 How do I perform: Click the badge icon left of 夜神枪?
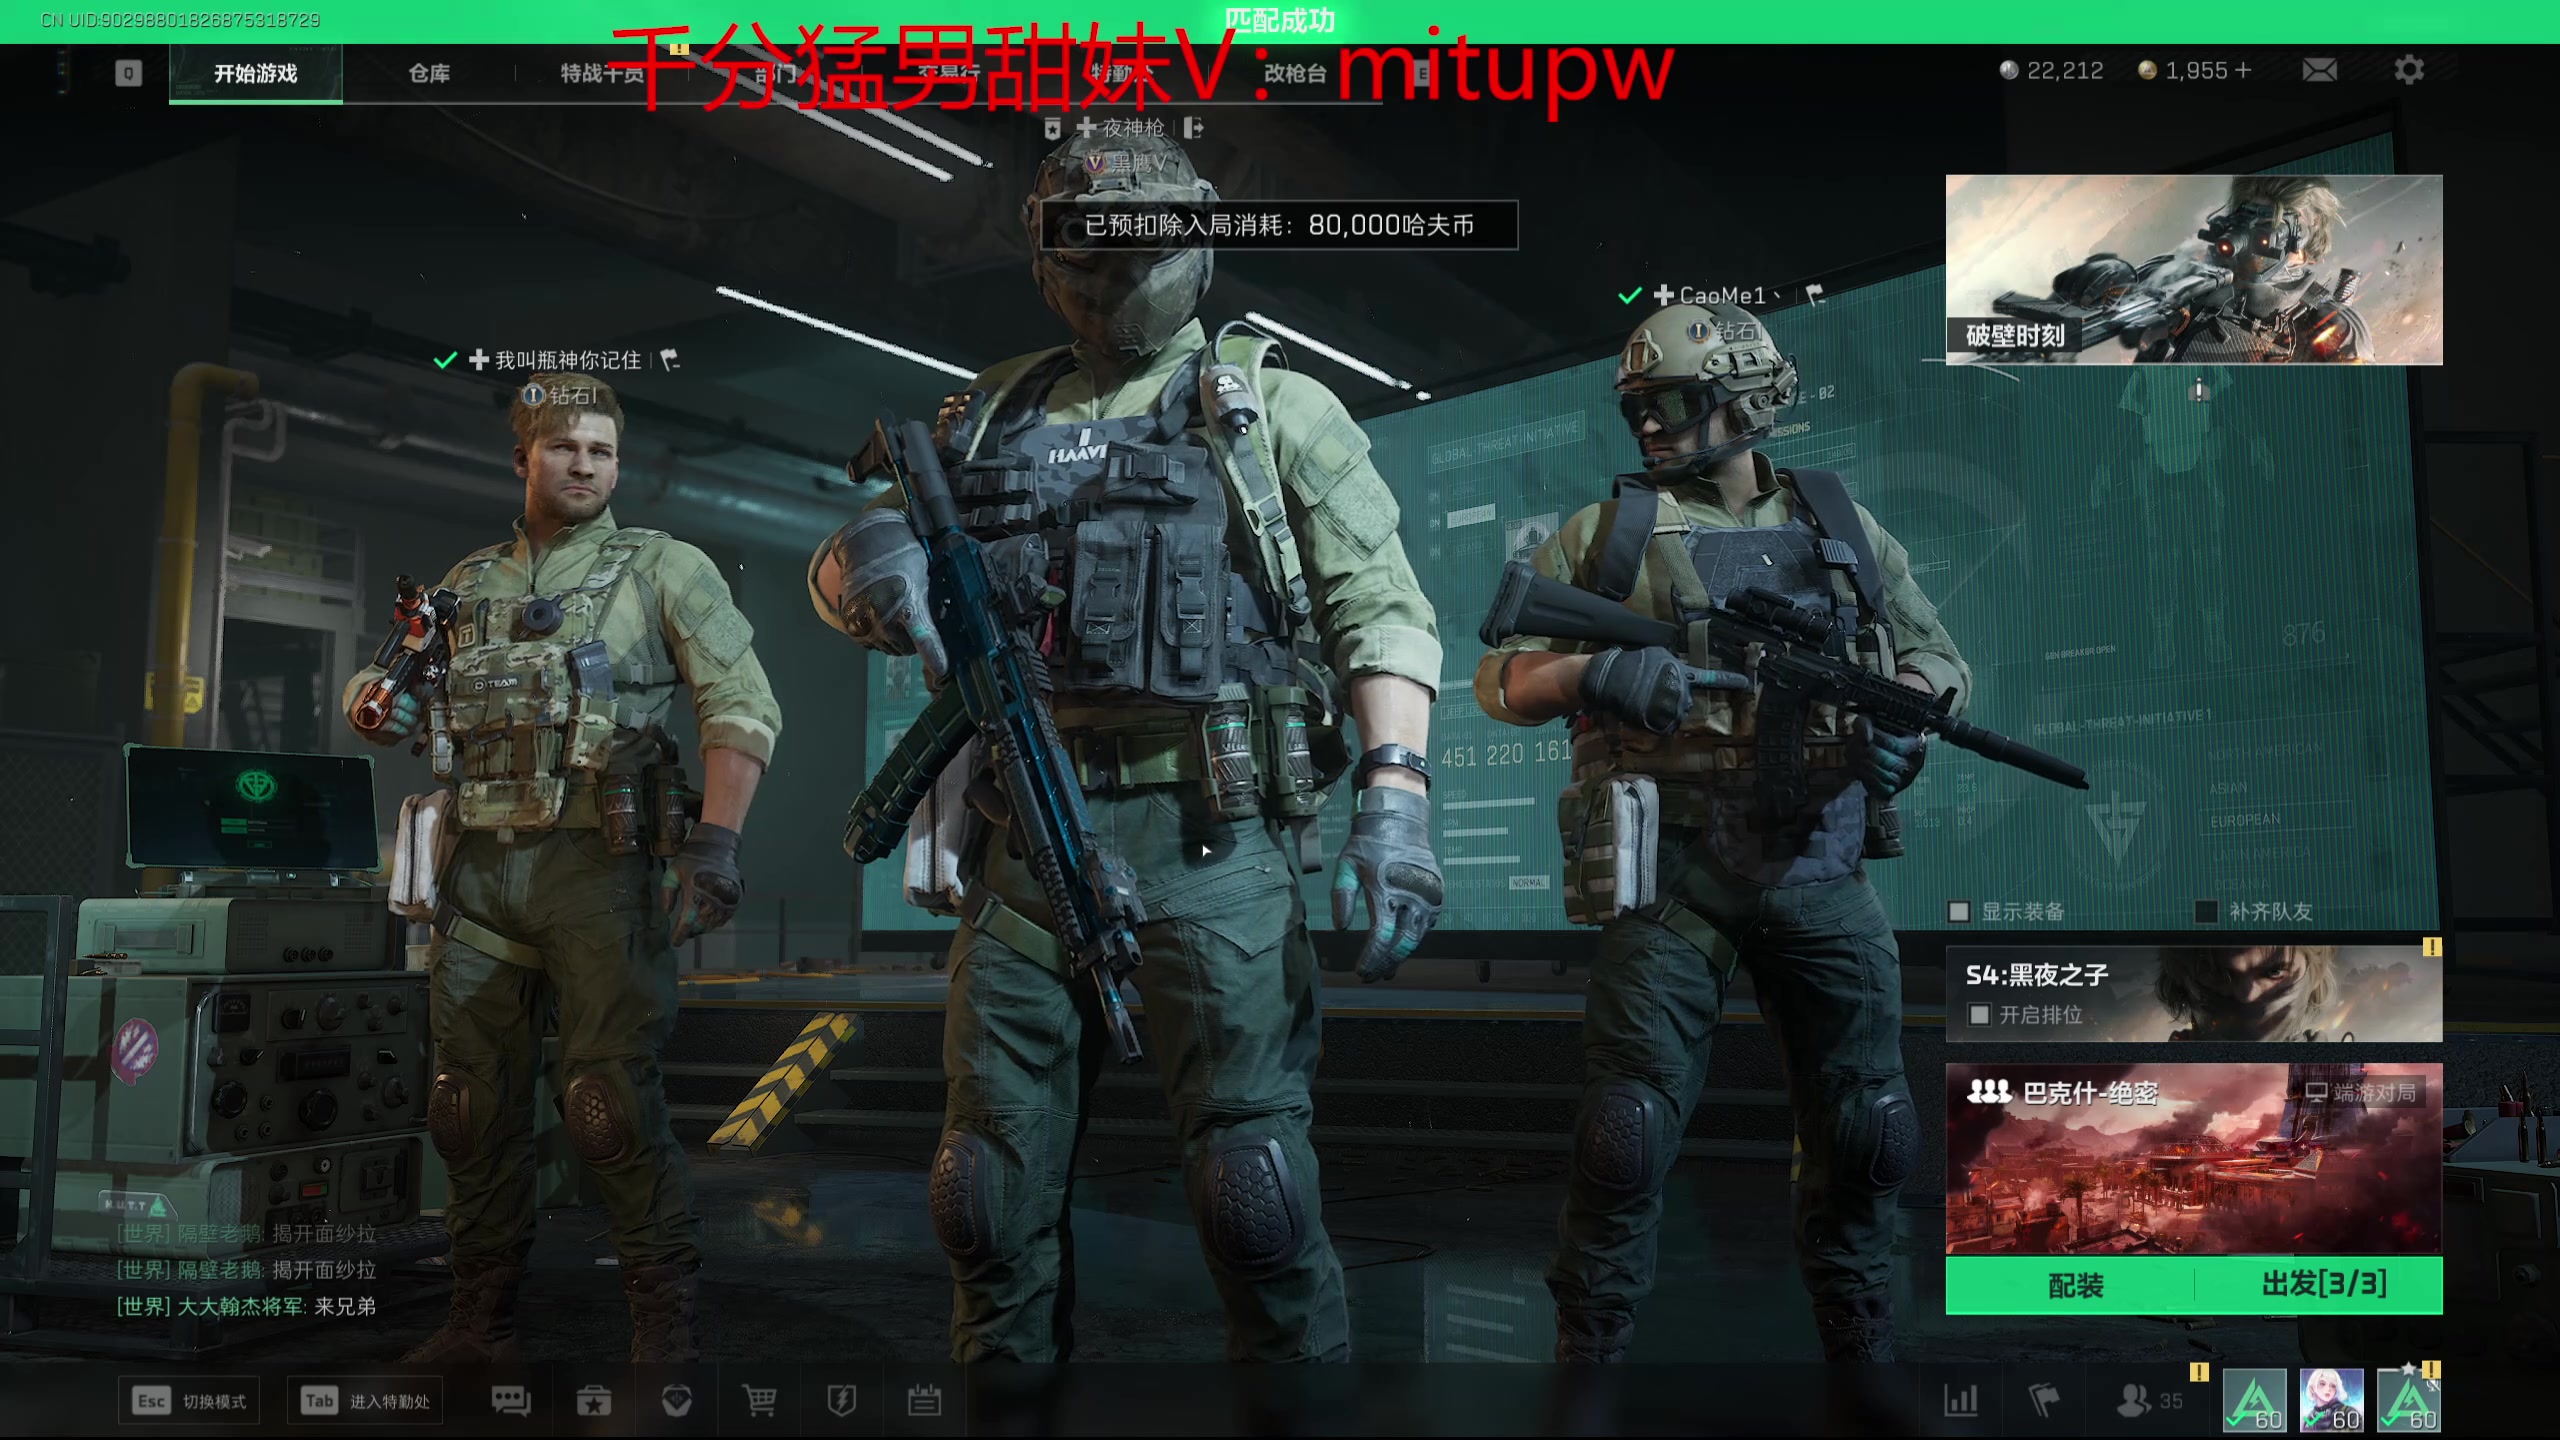[1052, 129]
